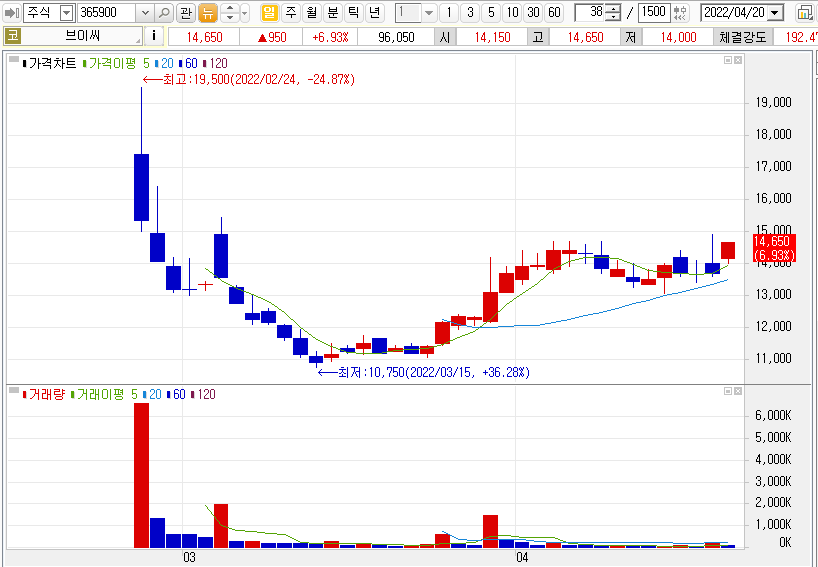Screen dimensions: 818x567
Task: Switch to the 주 weekly chart period
Action: click(291, 13)
